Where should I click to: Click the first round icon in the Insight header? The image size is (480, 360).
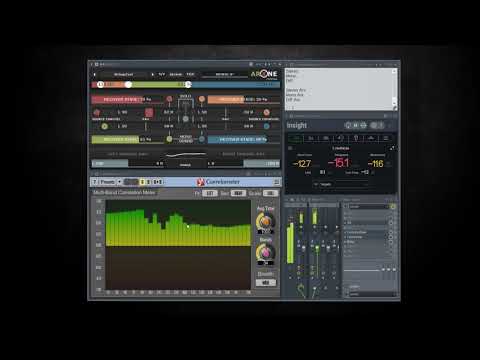(348, 125)
